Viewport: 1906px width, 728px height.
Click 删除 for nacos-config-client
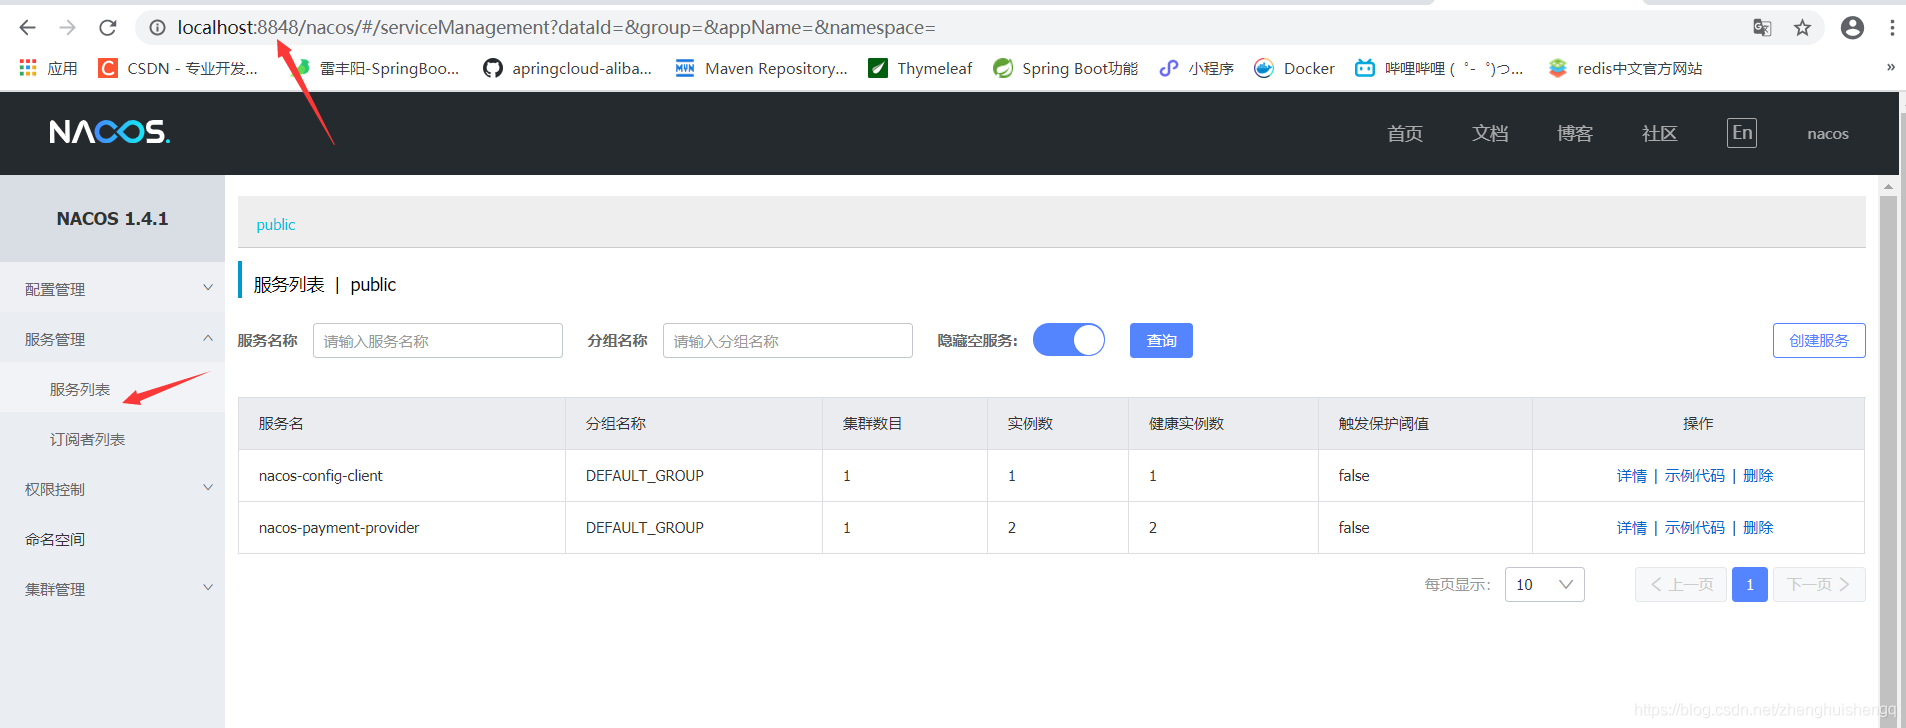pos(1758,475)
